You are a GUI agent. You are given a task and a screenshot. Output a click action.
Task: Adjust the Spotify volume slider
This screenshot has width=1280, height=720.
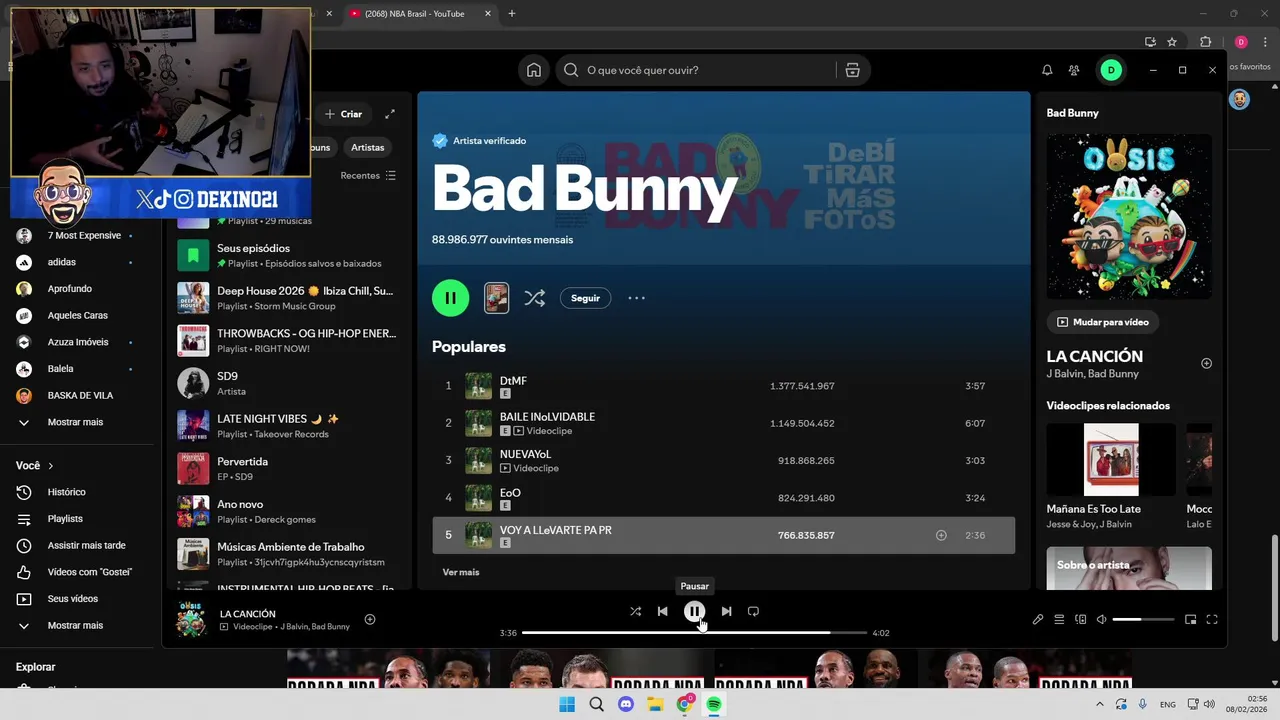tap(1143, 619)
